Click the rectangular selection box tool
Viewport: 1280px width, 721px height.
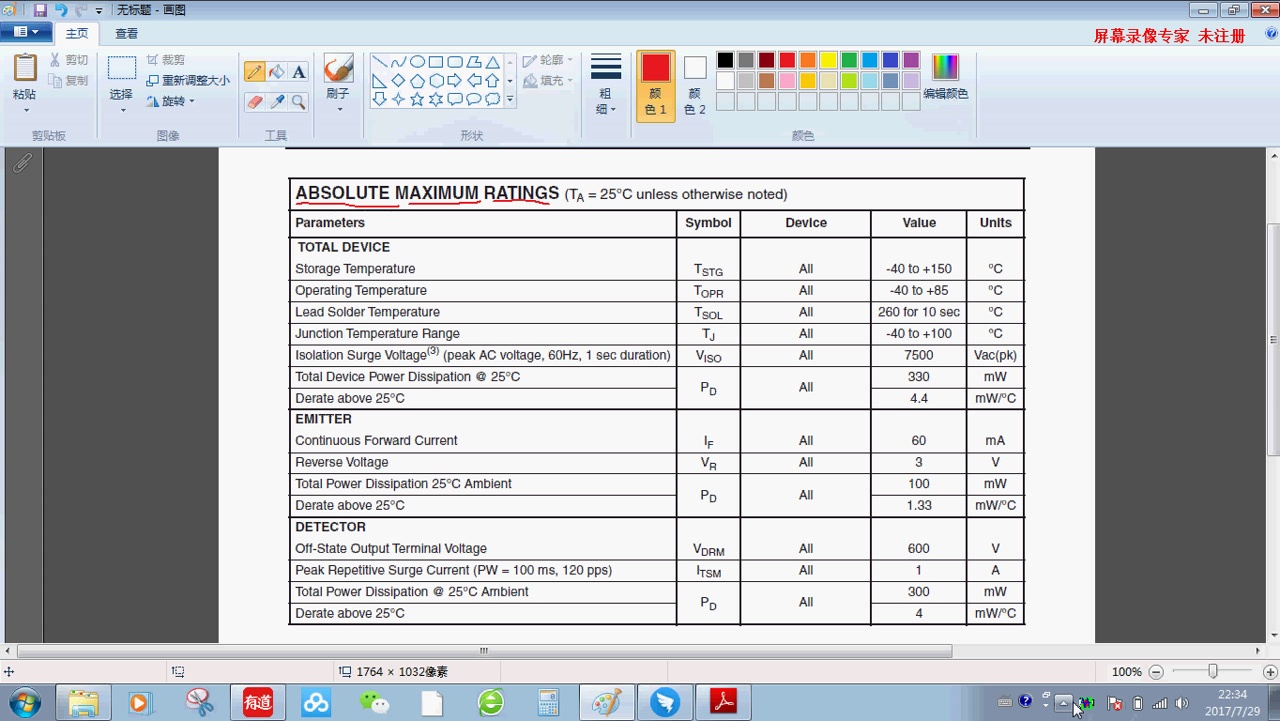pyautogui.click(x=122, y=68)
